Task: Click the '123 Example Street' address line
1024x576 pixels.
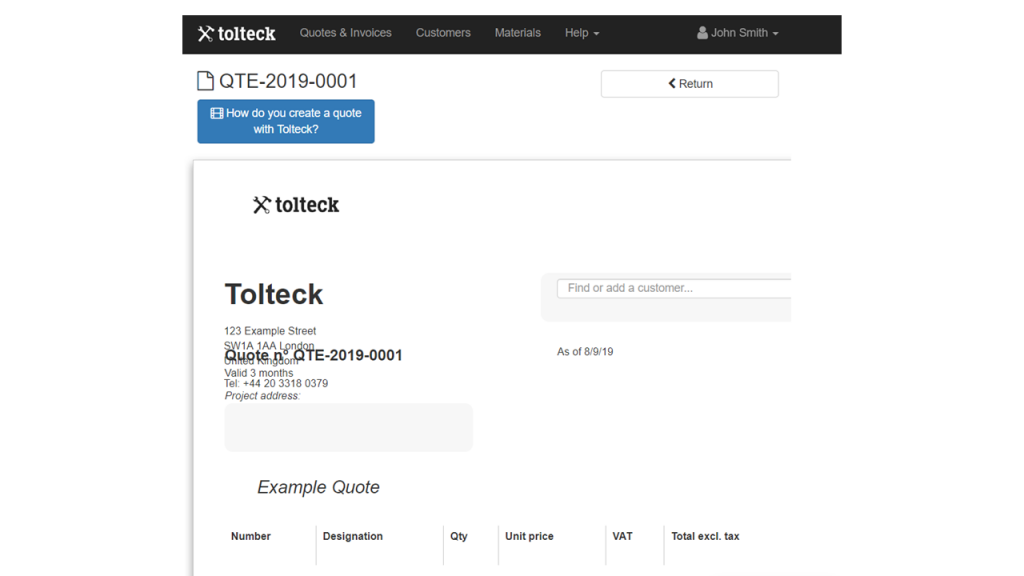Action: point(270,331)
